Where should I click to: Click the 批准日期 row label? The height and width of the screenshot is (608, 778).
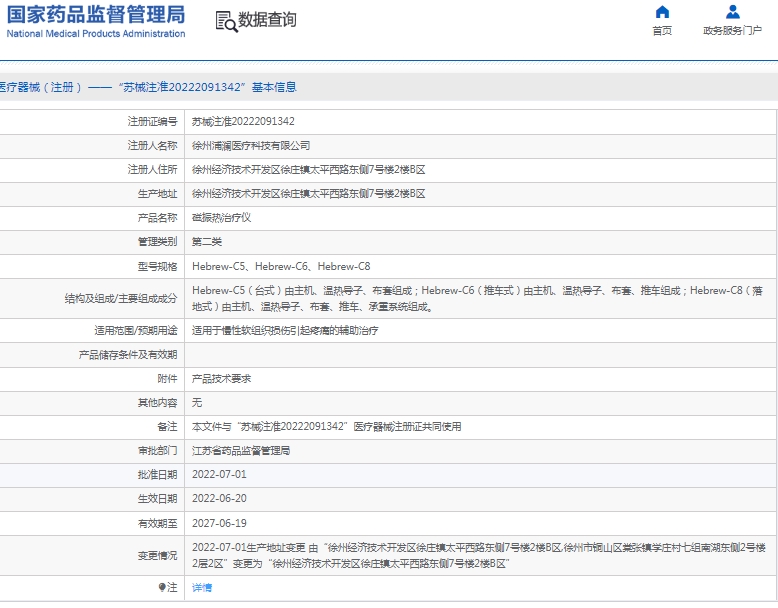tap(157, 474)
